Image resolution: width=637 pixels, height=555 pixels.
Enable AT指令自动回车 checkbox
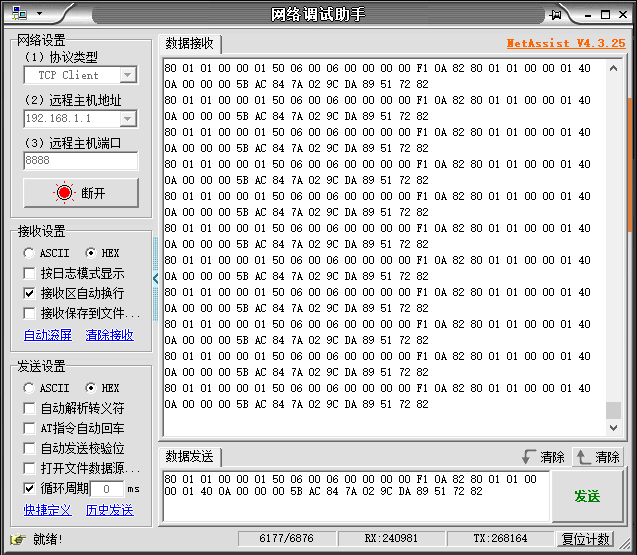click(29, 428)
